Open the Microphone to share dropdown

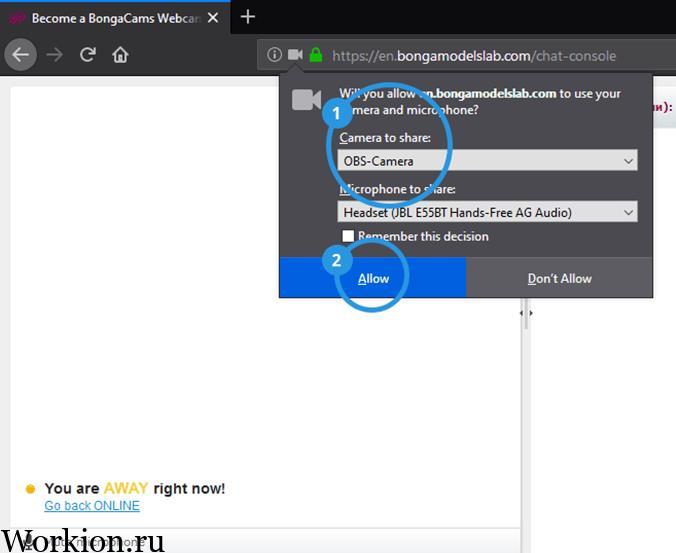(x=487, y=212)
